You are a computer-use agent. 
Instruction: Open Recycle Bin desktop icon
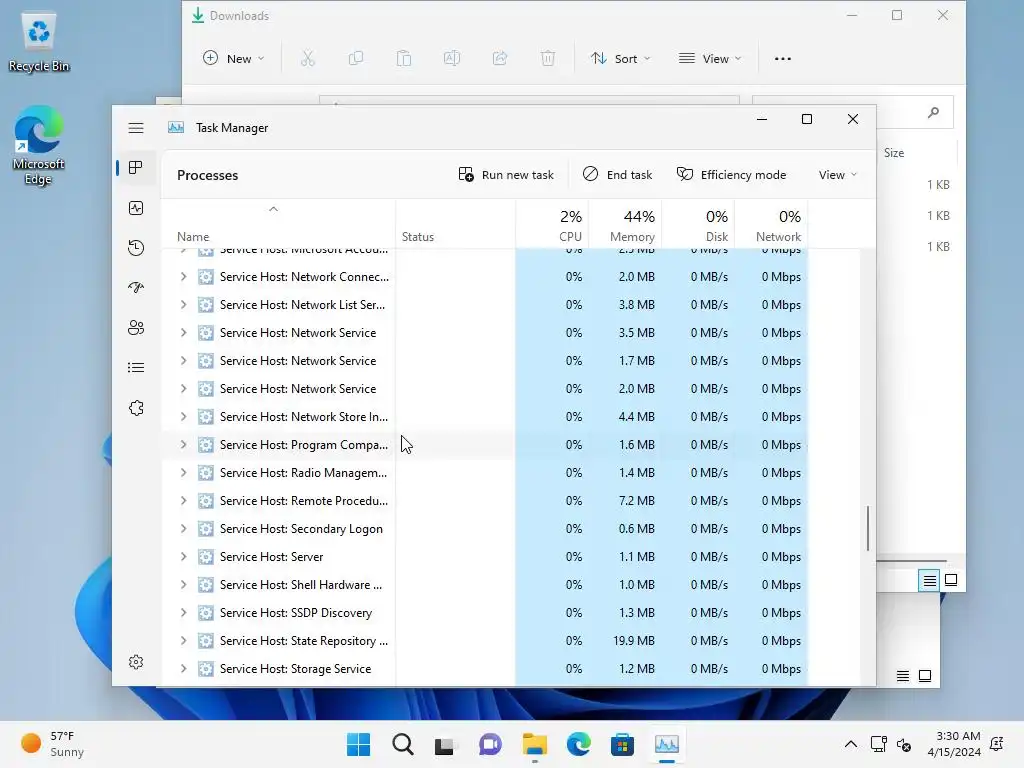point(39,43)
